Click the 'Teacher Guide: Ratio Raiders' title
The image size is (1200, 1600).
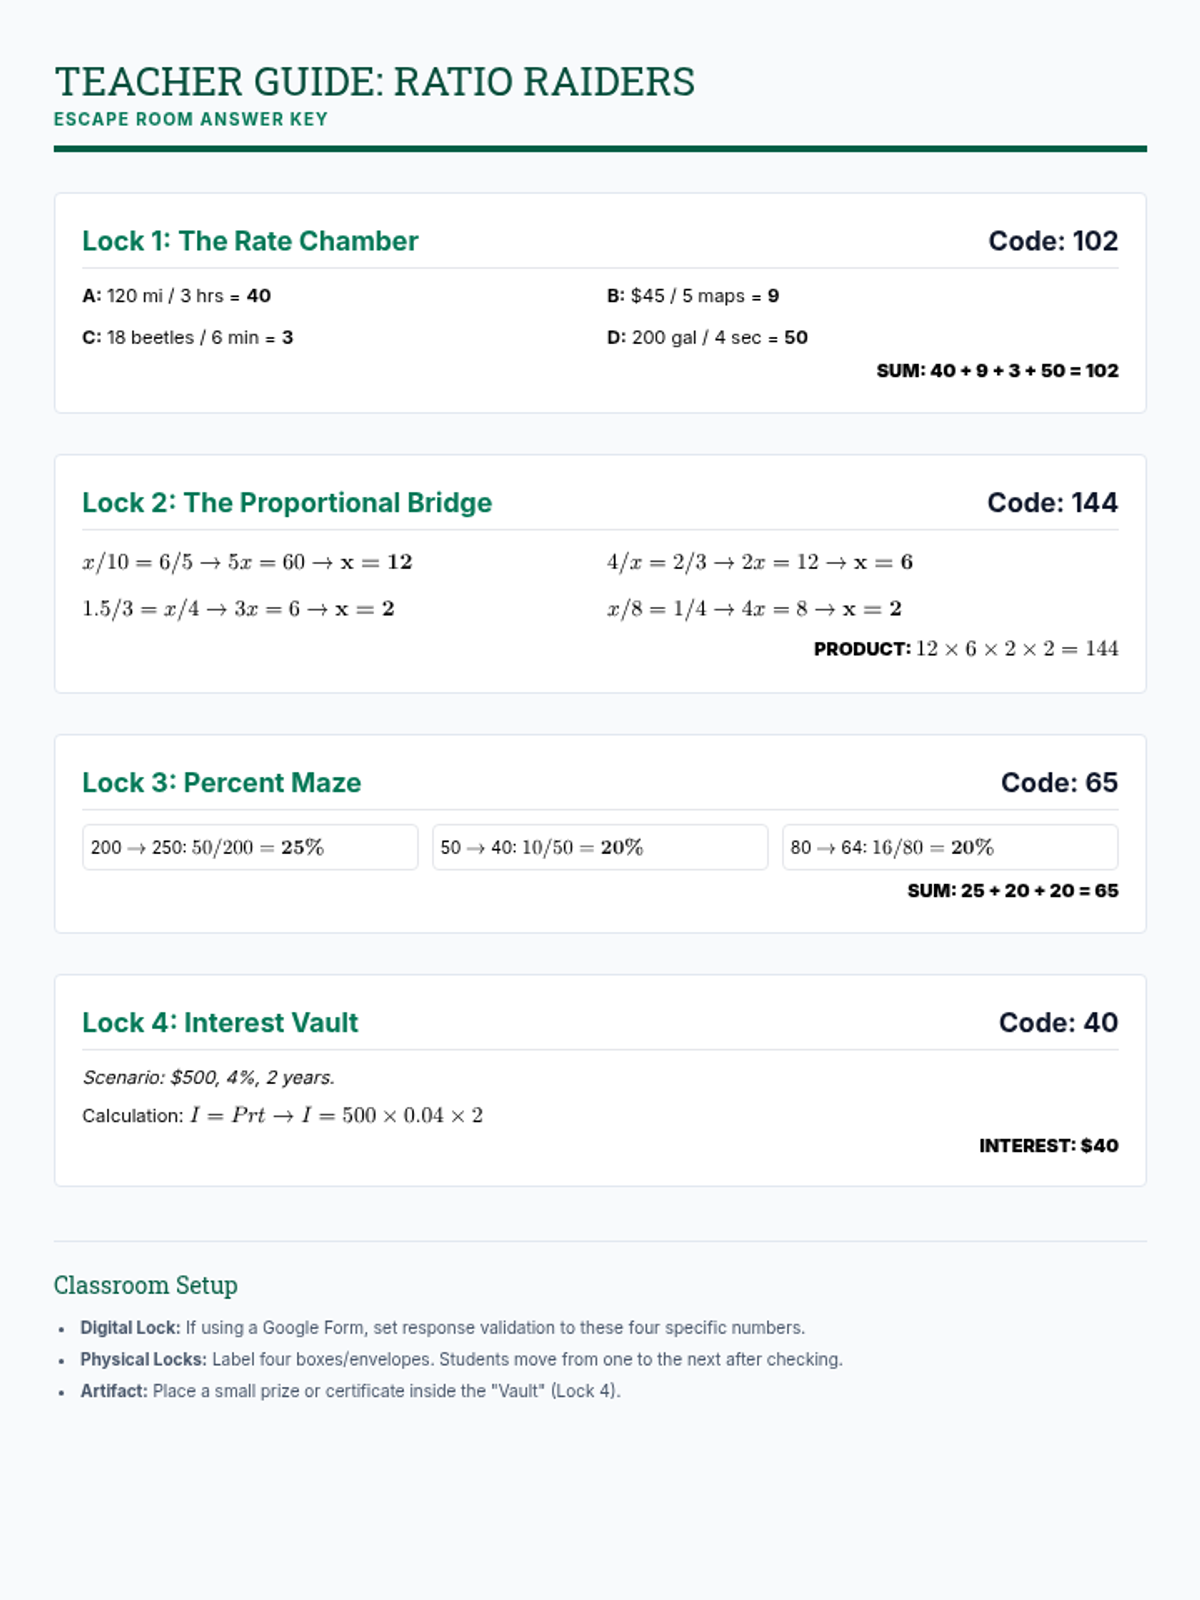point(374,82)
